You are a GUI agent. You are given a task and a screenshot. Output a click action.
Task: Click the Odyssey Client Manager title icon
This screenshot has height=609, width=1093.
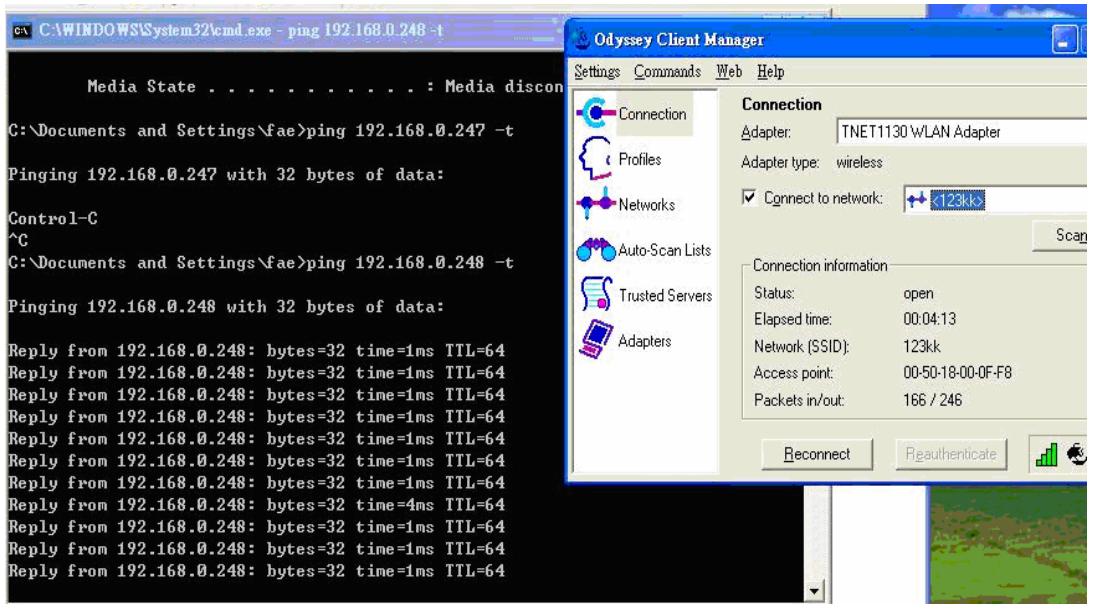582,39
